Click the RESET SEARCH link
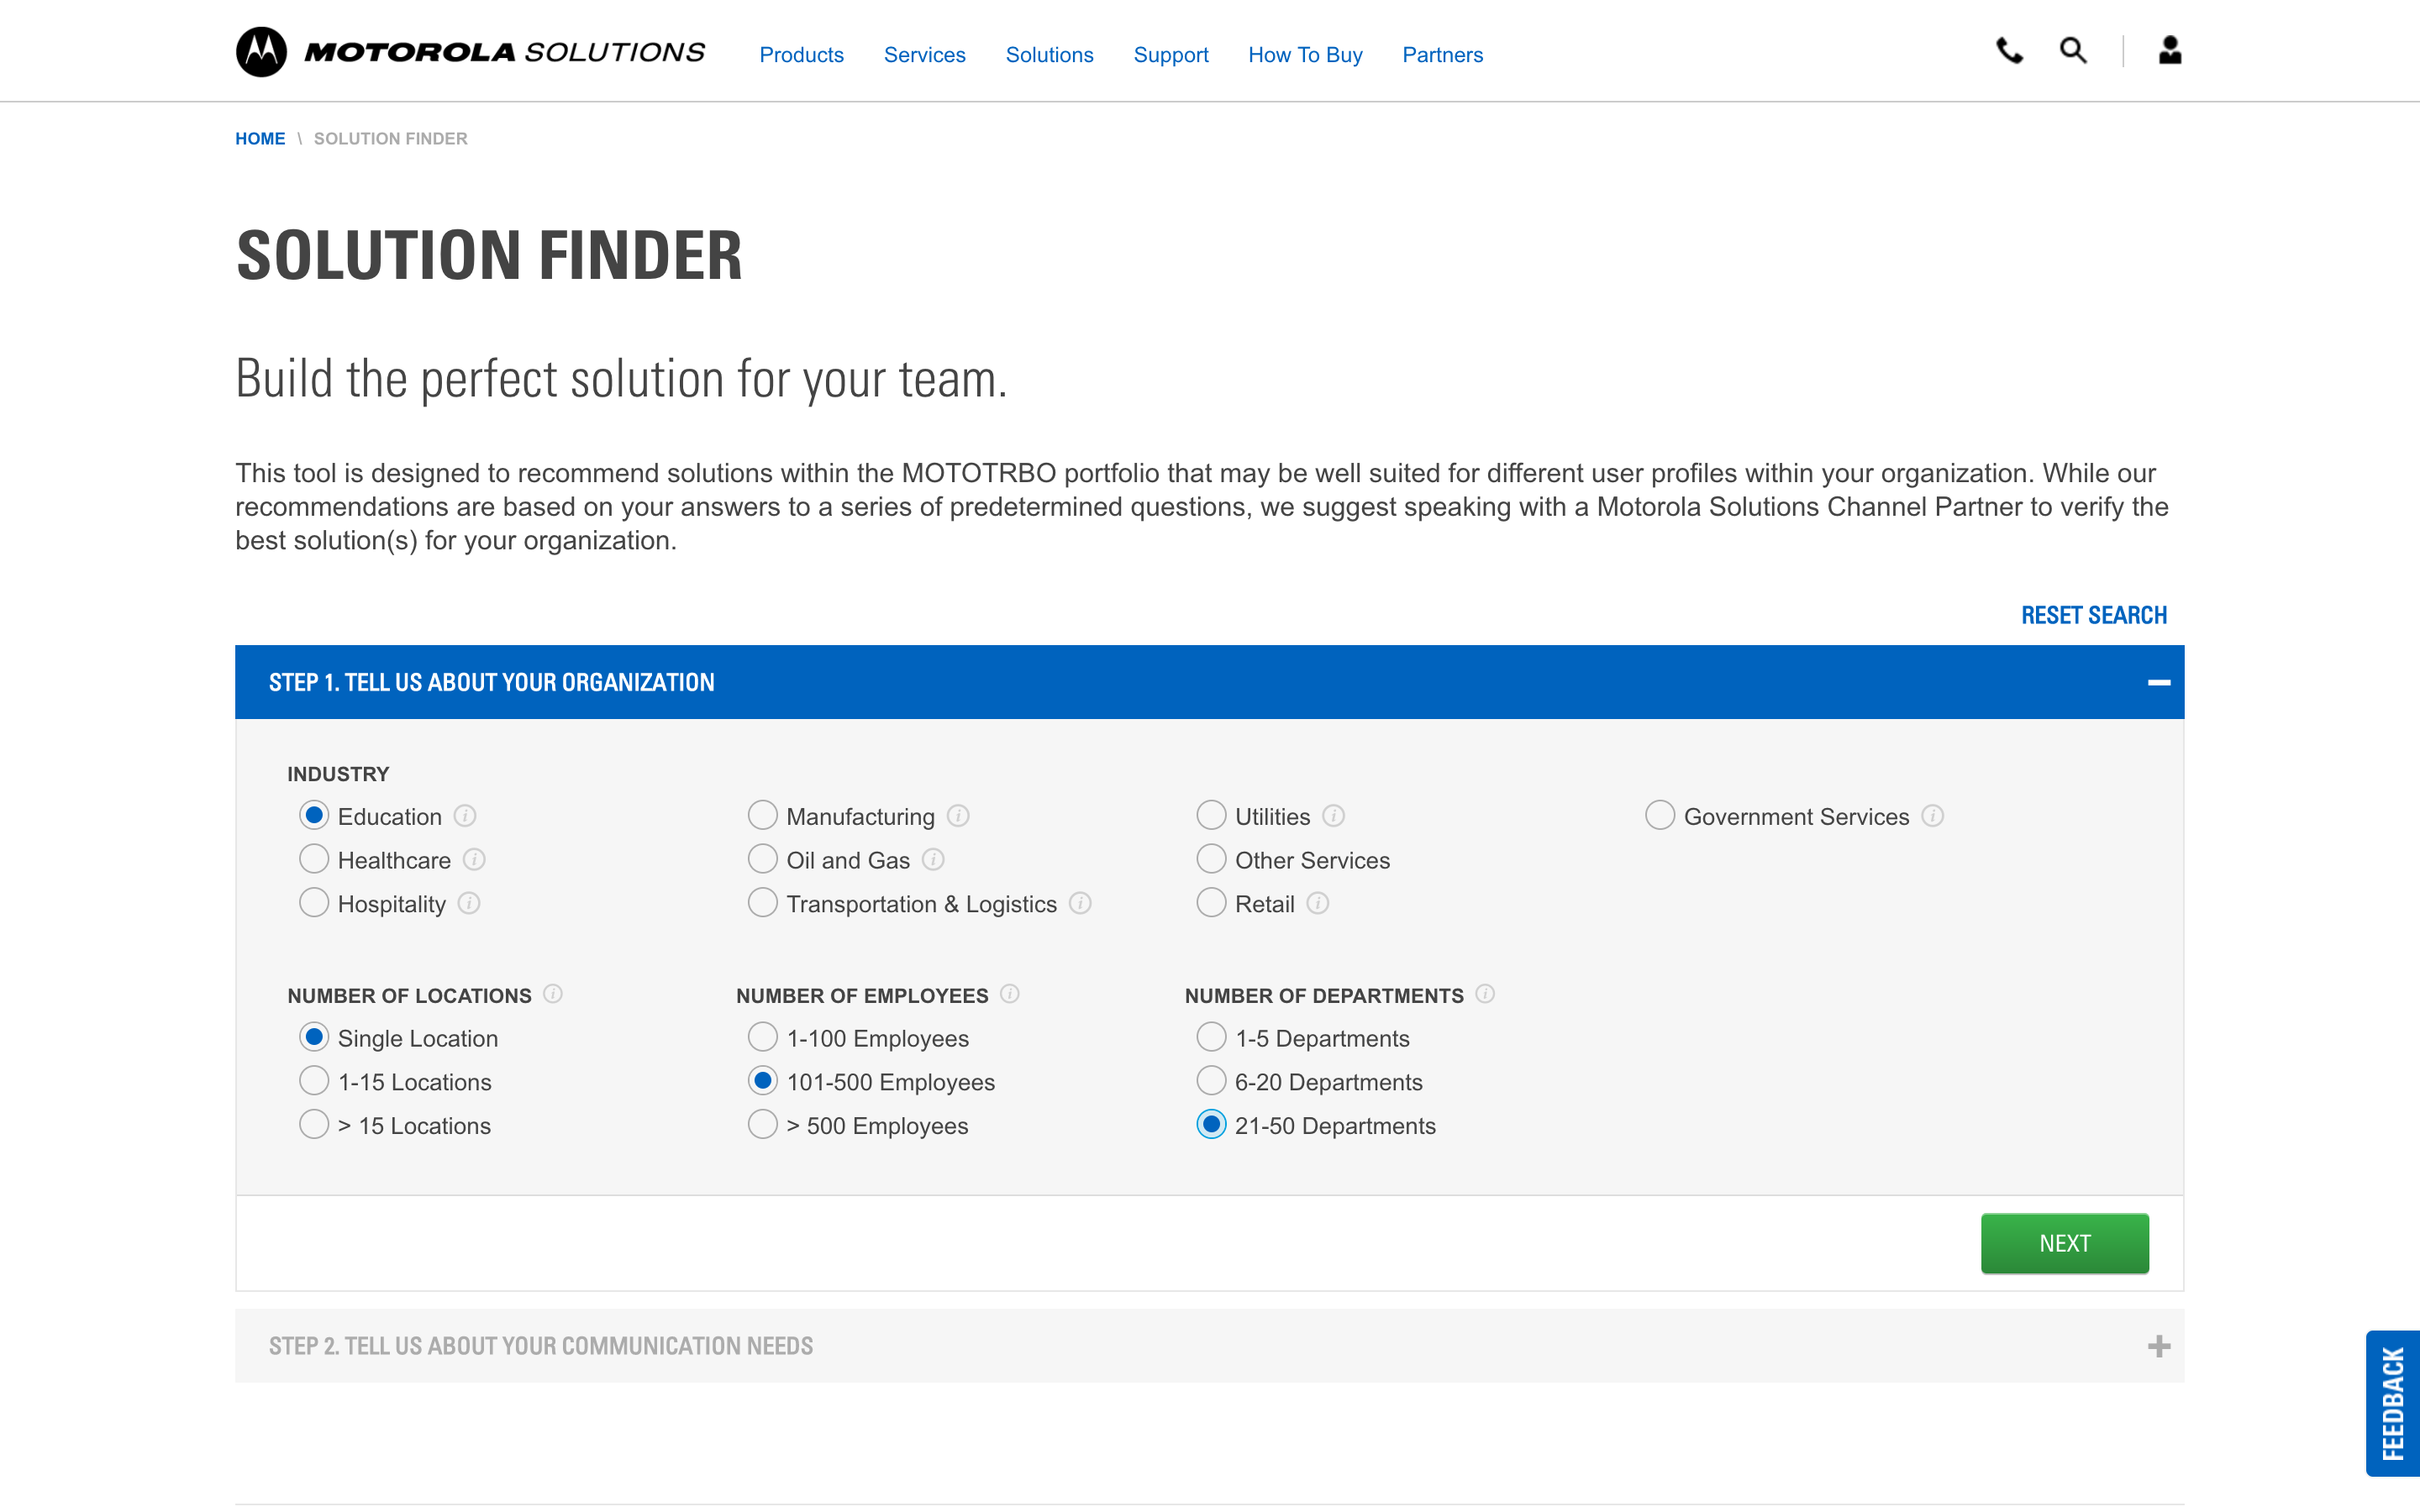This screenshot has width=2420, height=1512. (2094, 615)
